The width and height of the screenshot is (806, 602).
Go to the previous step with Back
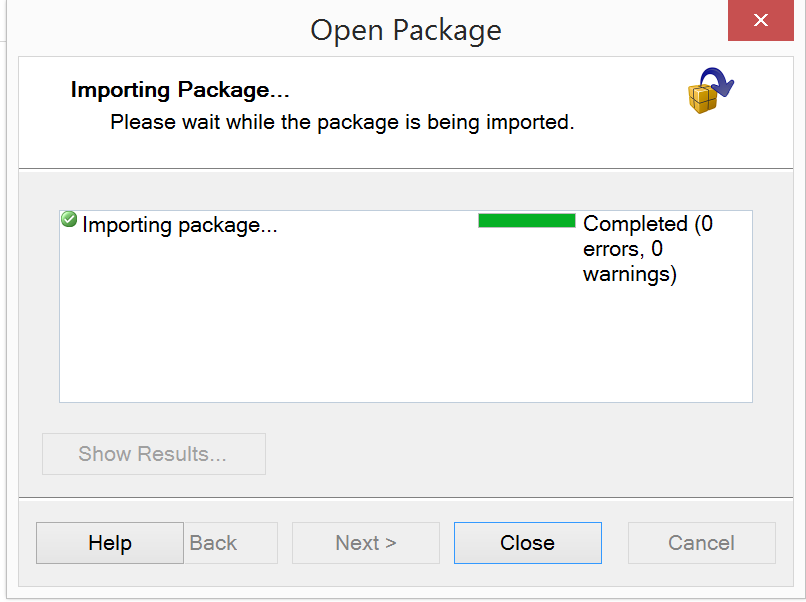point(214,543)
